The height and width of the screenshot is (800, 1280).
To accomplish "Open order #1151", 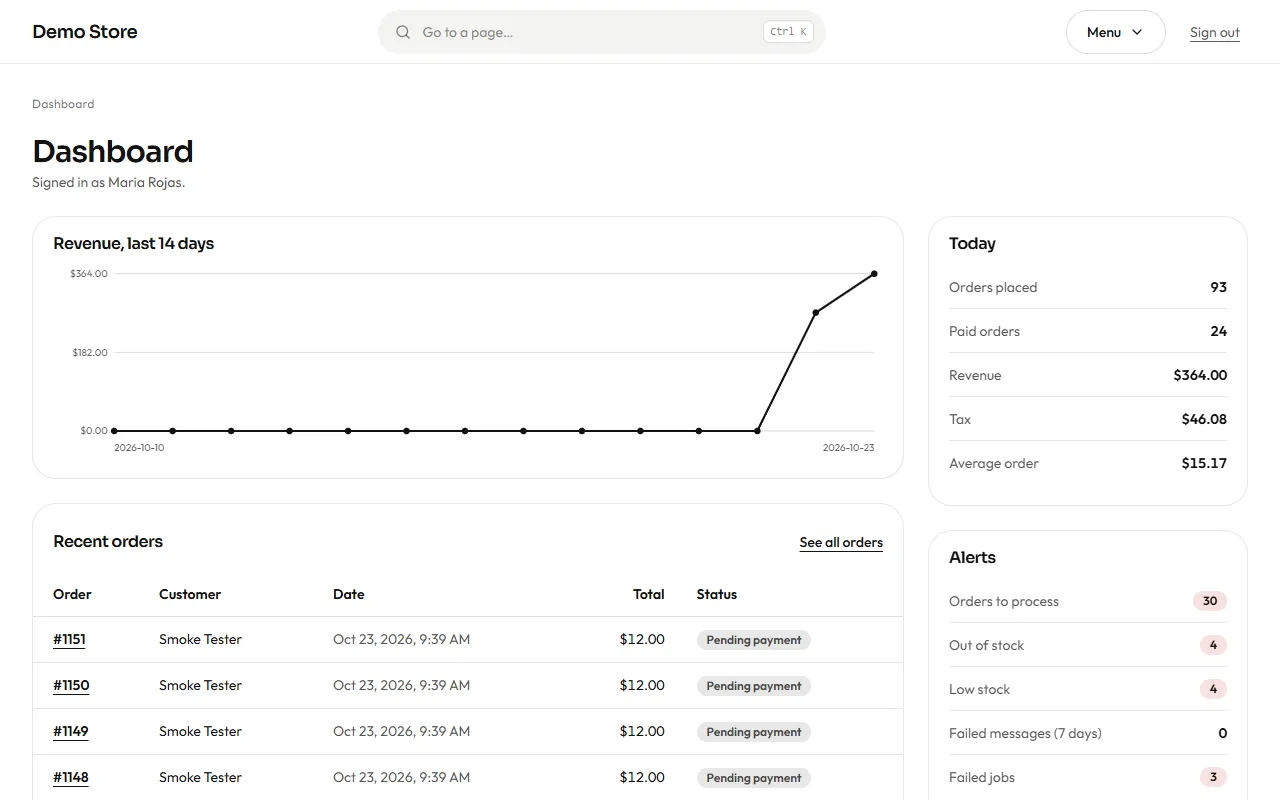I will [x=69, y=639].
